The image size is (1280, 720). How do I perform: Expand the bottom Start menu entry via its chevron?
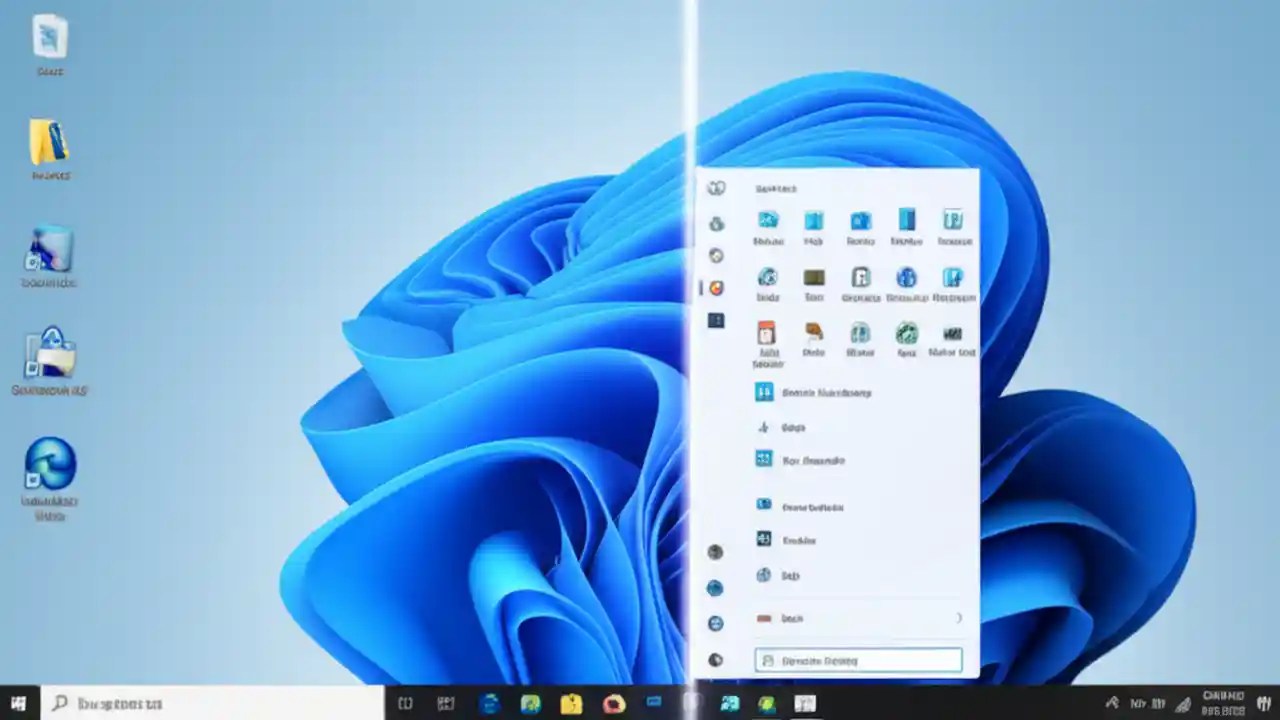click(960, 619)
